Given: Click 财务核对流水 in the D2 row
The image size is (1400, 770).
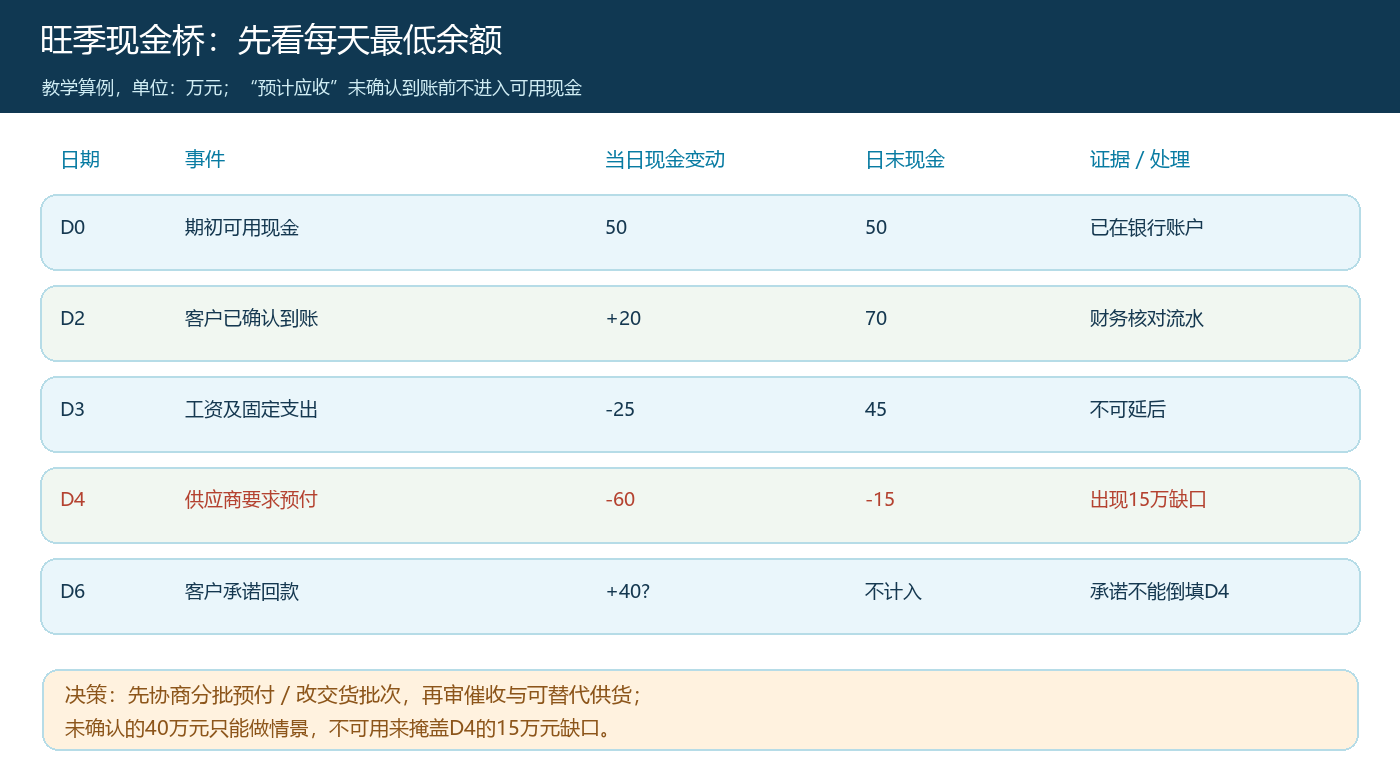Looking at the screenshot, I should pos(1147,318).
